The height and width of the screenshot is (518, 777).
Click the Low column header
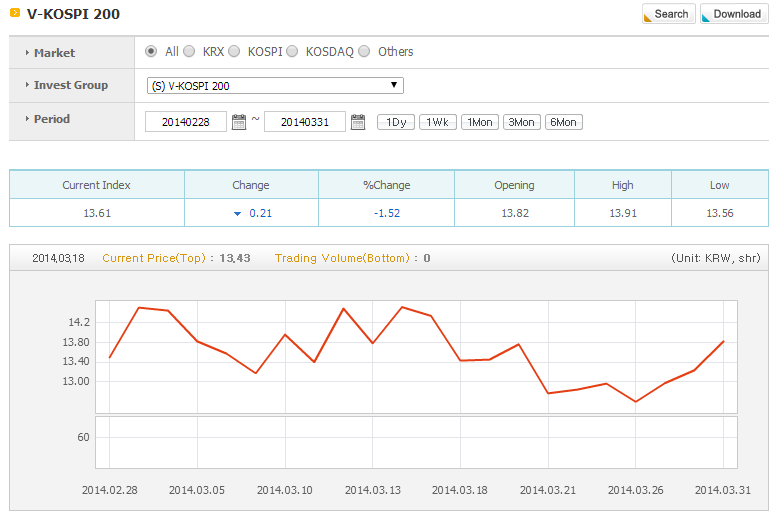pos(720,185)
